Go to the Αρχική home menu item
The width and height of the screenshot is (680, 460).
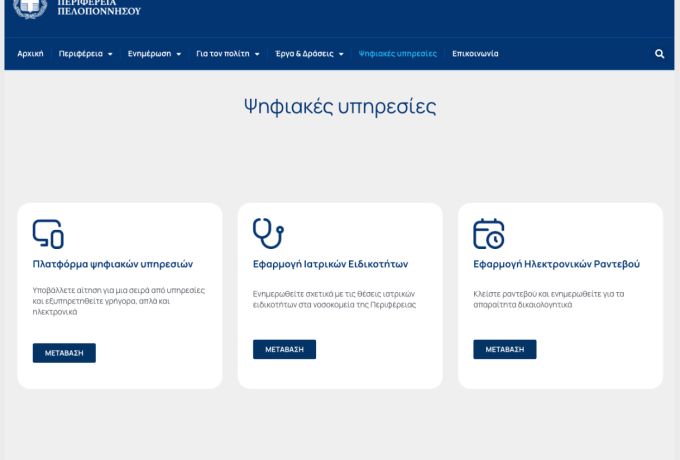[30, 54]
